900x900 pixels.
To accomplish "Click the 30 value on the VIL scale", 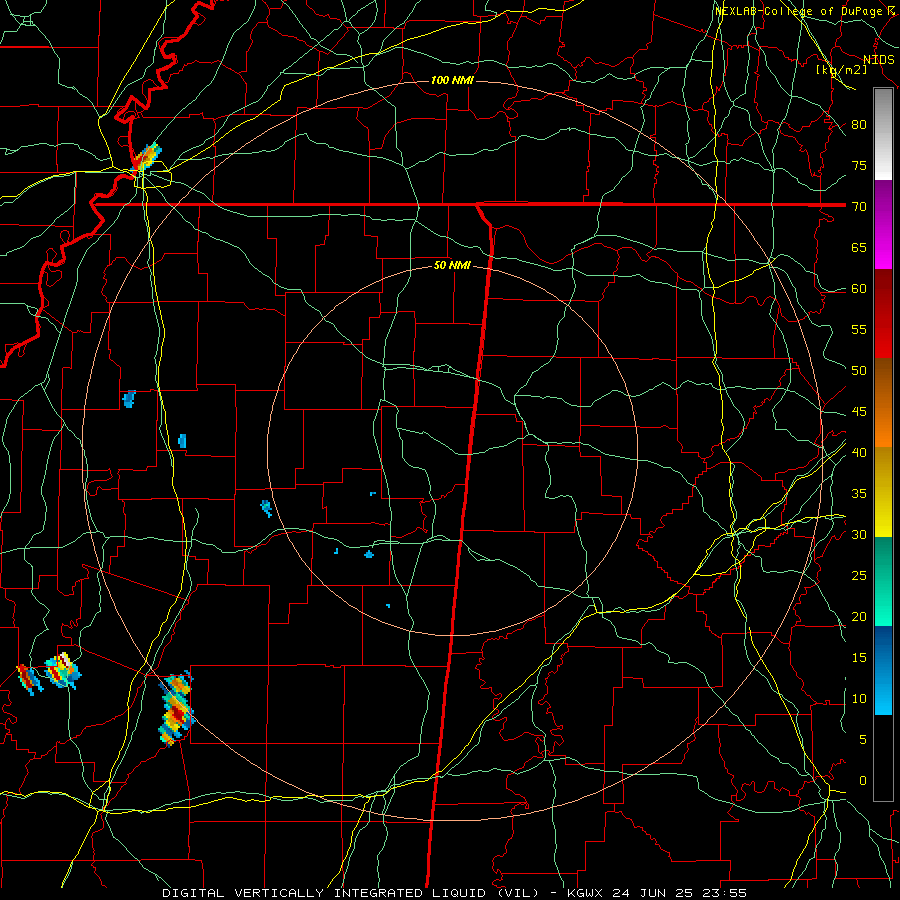I will point(859,534).
